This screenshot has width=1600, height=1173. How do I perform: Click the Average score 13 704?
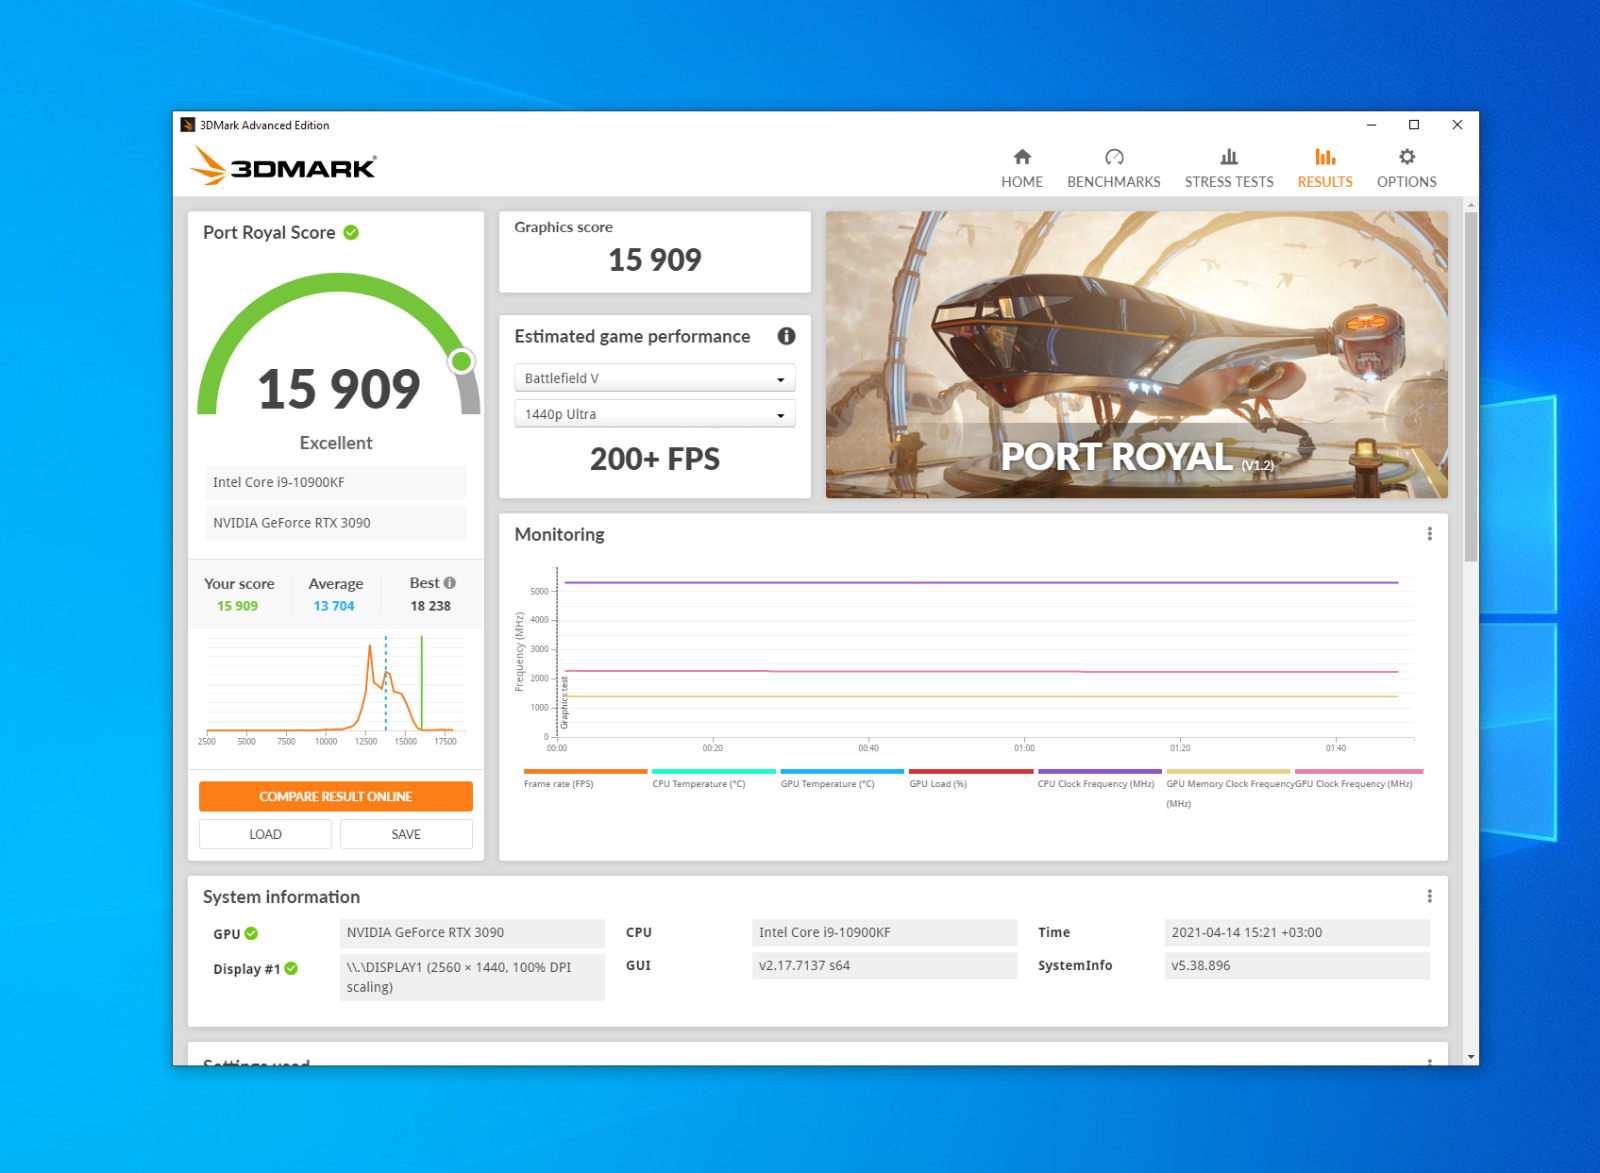(x=334, y=606)
